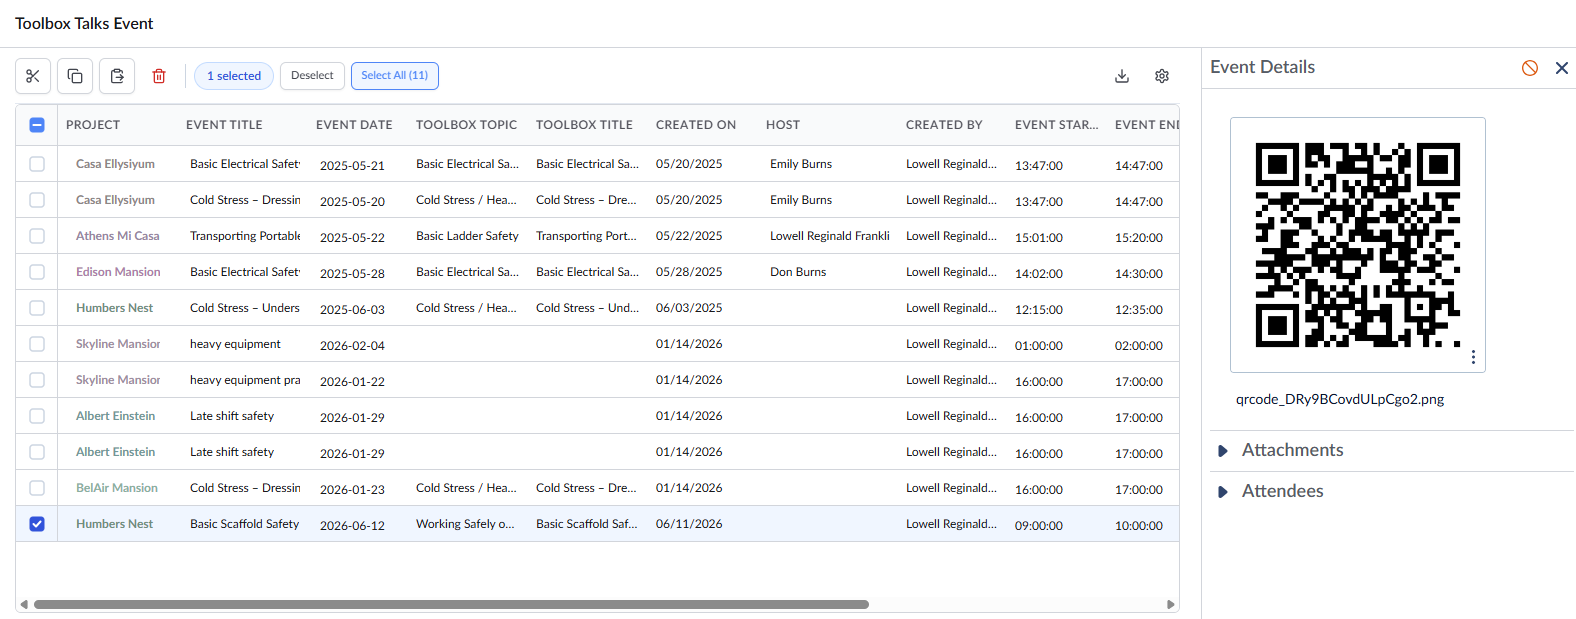This screenshot has height=619, width=1576.
Task: Open table settings gear icon
Action: [x=1162, y=76]
